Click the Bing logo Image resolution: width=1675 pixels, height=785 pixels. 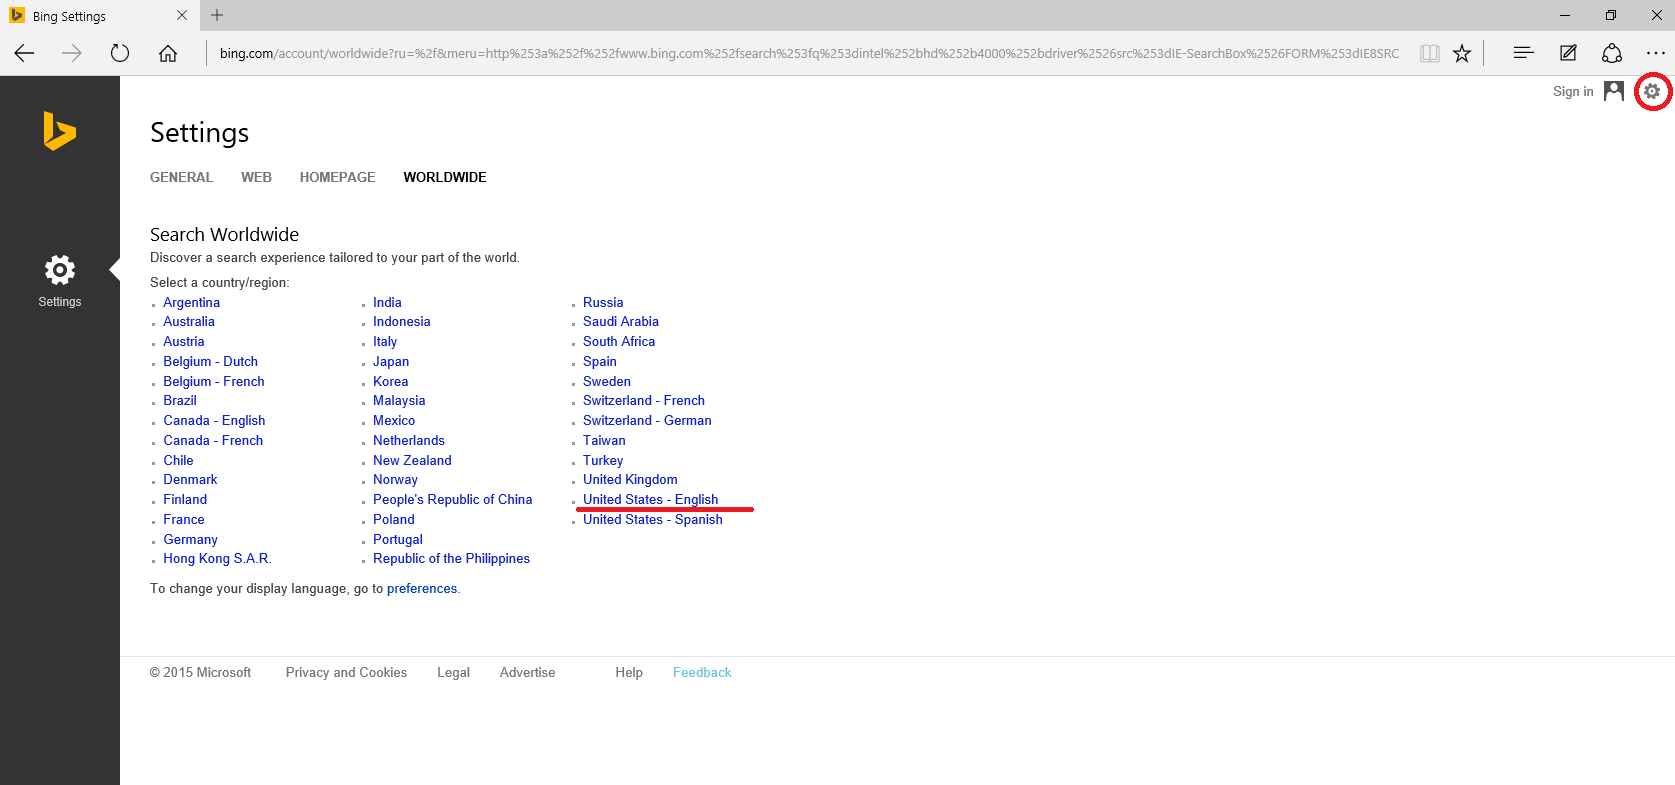(x=59, y=131)
